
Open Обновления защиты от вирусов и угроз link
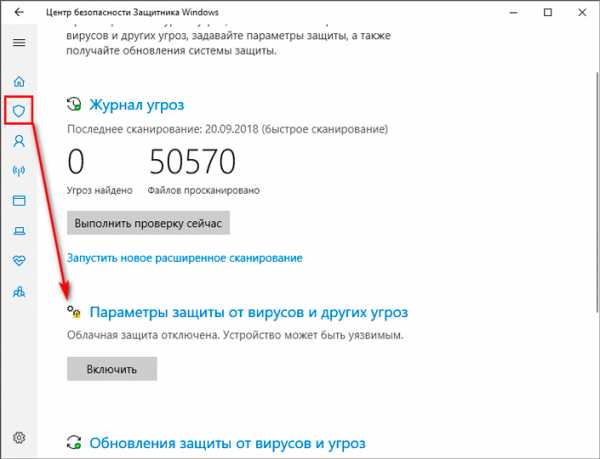228,443
